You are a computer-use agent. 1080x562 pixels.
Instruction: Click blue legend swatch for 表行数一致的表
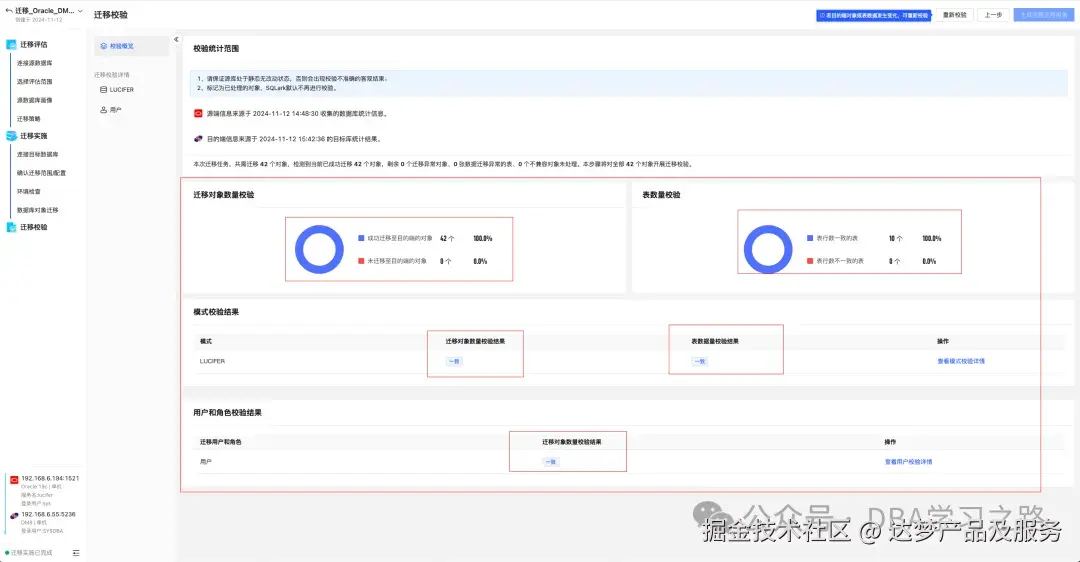[x=810, y=238]
